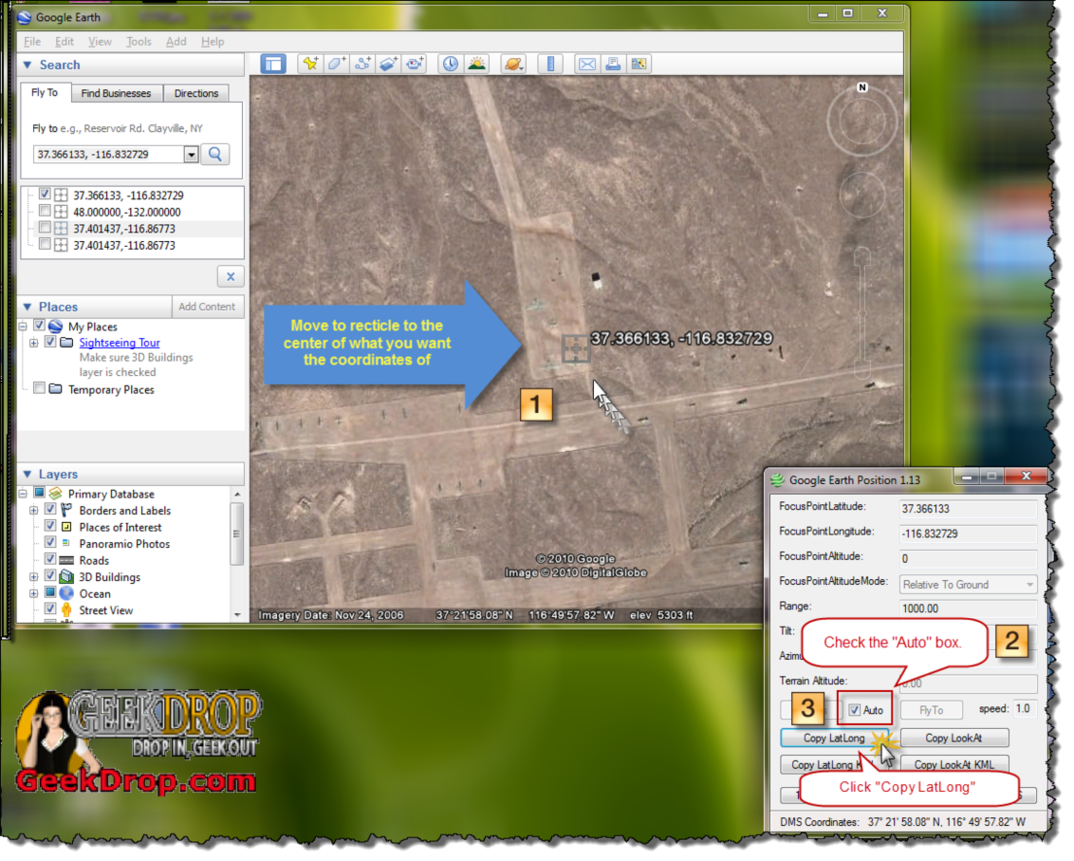This screenshot has height=861, width=1074.
Task: Click the Copy LookAt button
Action: coord(954,738)
